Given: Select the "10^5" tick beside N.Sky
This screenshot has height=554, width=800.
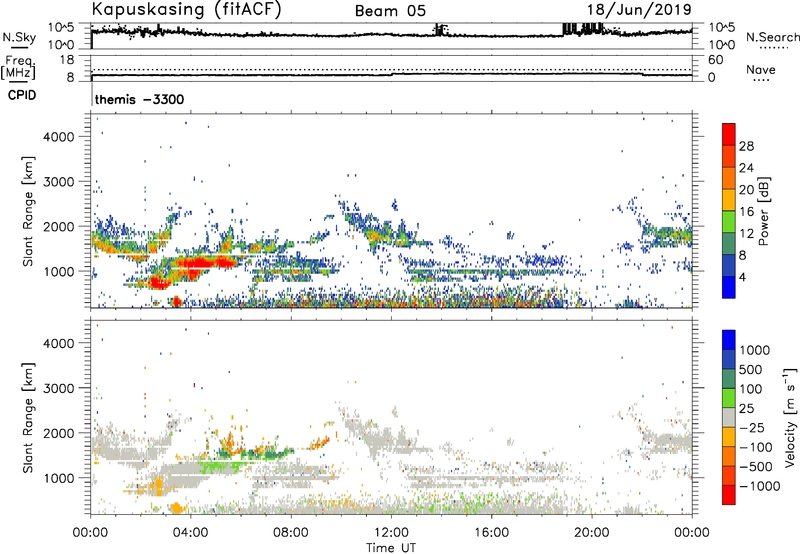Looking at the screenshot, I should (61, 27).
